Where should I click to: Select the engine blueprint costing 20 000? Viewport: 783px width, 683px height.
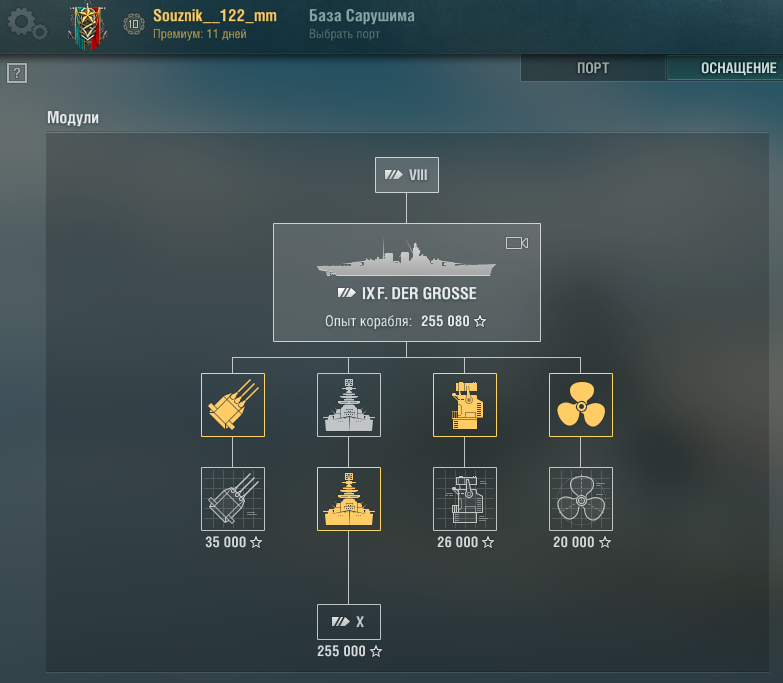(581, 499)
